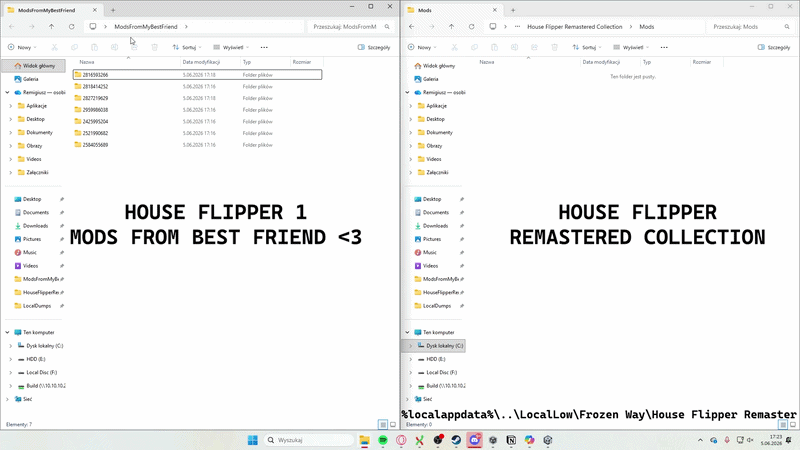Image resolution: width=800 pixels, height=450 pixels.
Task: Click the up-arrow in the Mods window
Action: [x=452, y=27]
